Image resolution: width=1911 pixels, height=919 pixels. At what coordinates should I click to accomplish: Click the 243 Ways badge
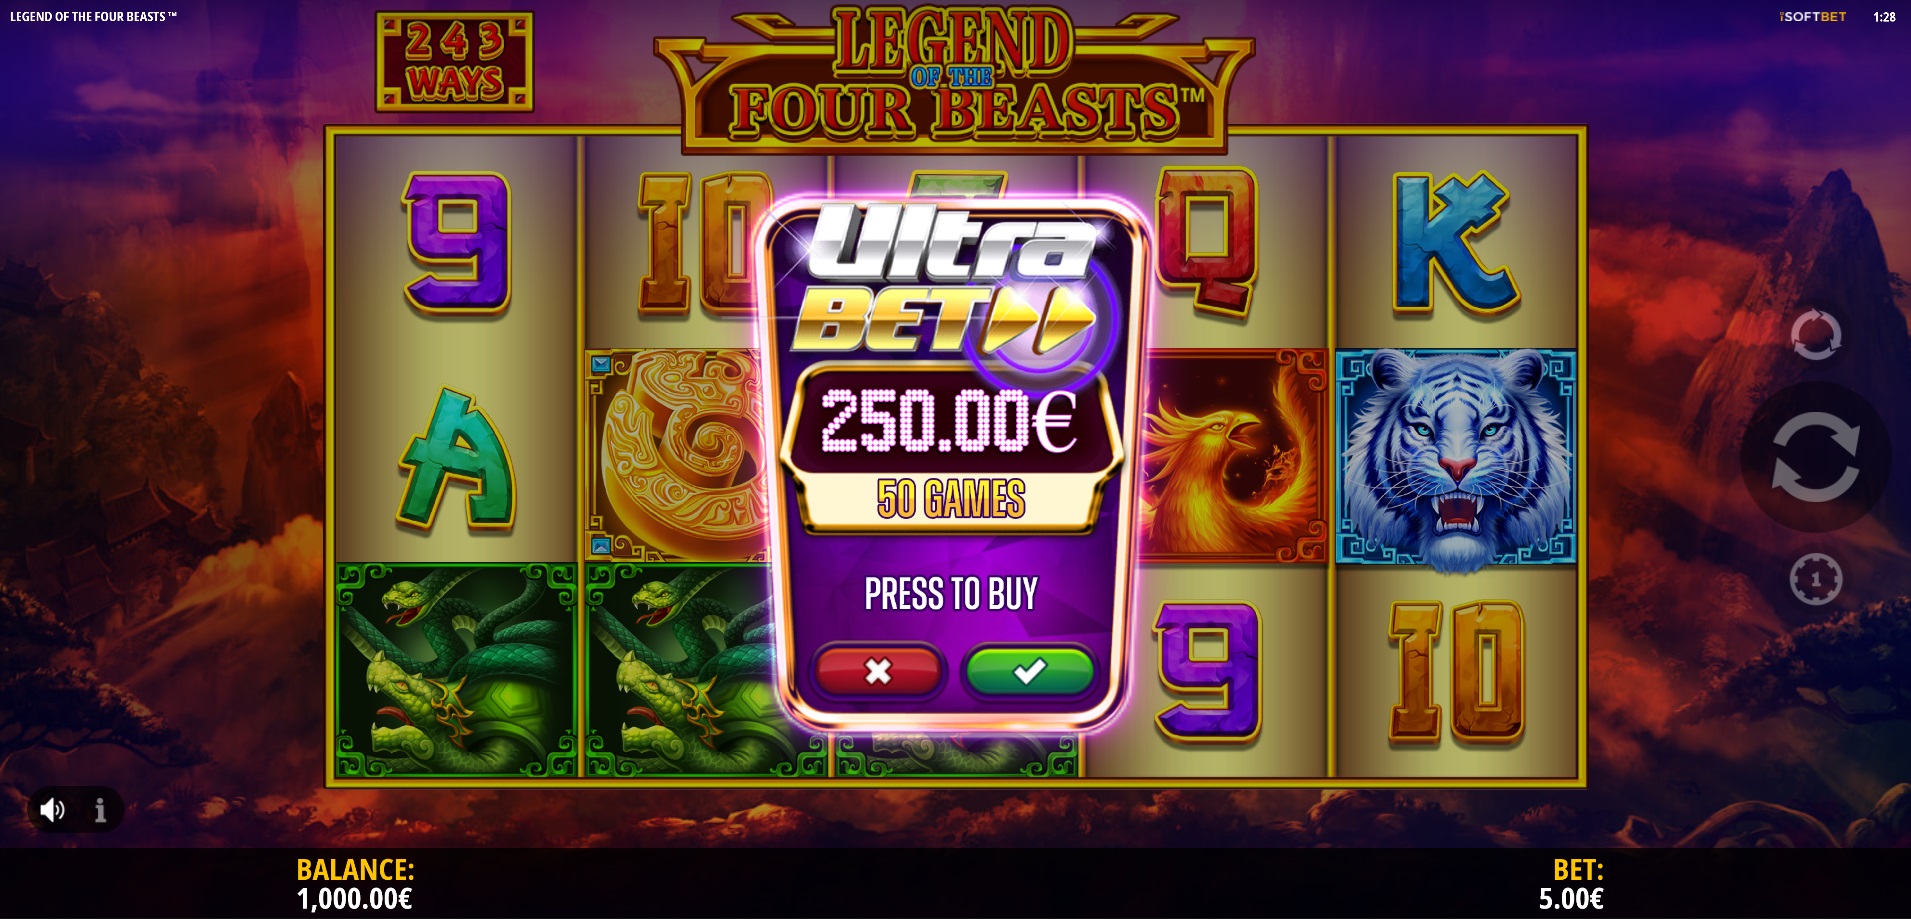pos(455,61)
